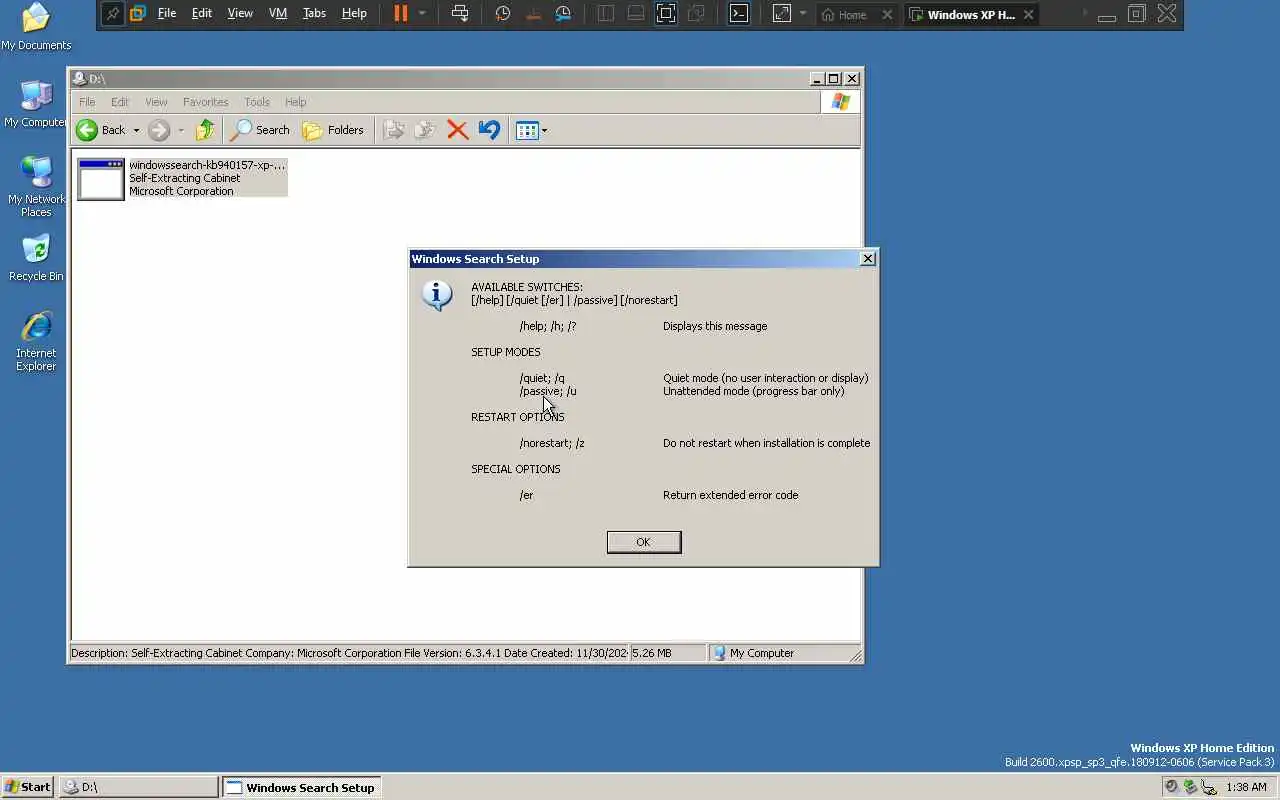
Task: Open the Recycle Bin desktop icon
Action: coord(36,258)
